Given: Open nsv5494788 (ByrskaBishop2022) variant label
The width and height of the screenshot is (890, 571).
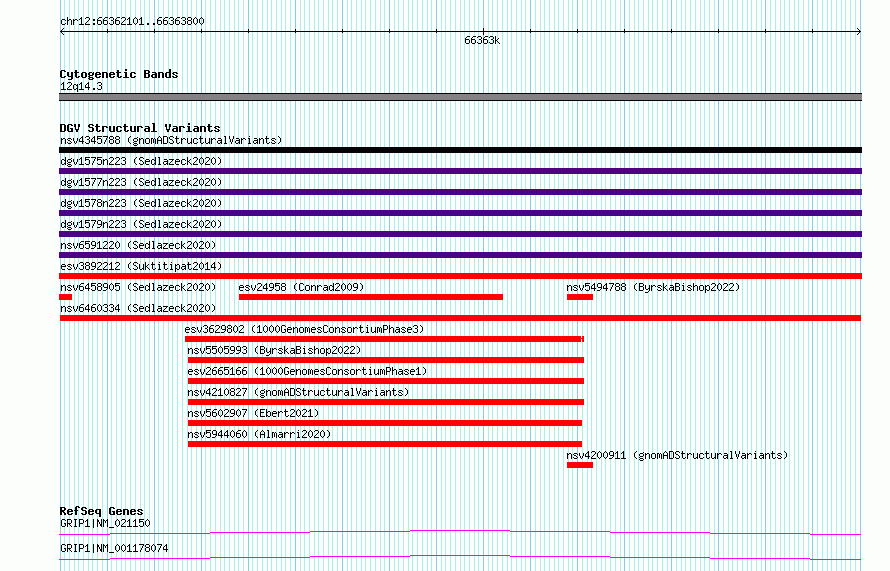Looking at the screenshot, I should point(653,287).
